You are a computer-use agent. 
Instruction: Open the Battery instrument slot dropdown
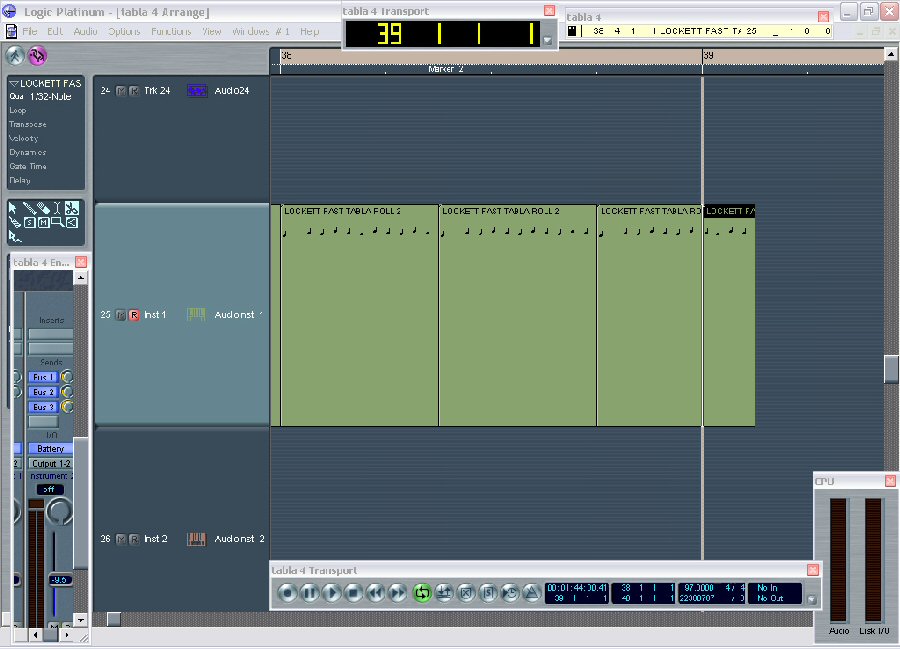(50, 449)
